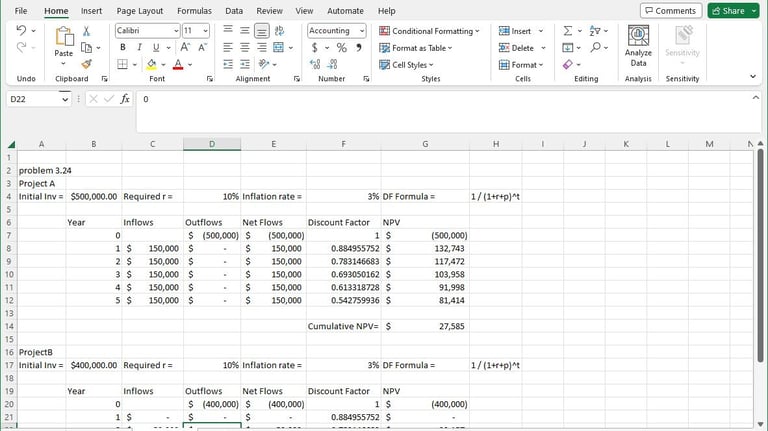Align text to the right
The image size is (768, 431).
pos(262,48)
